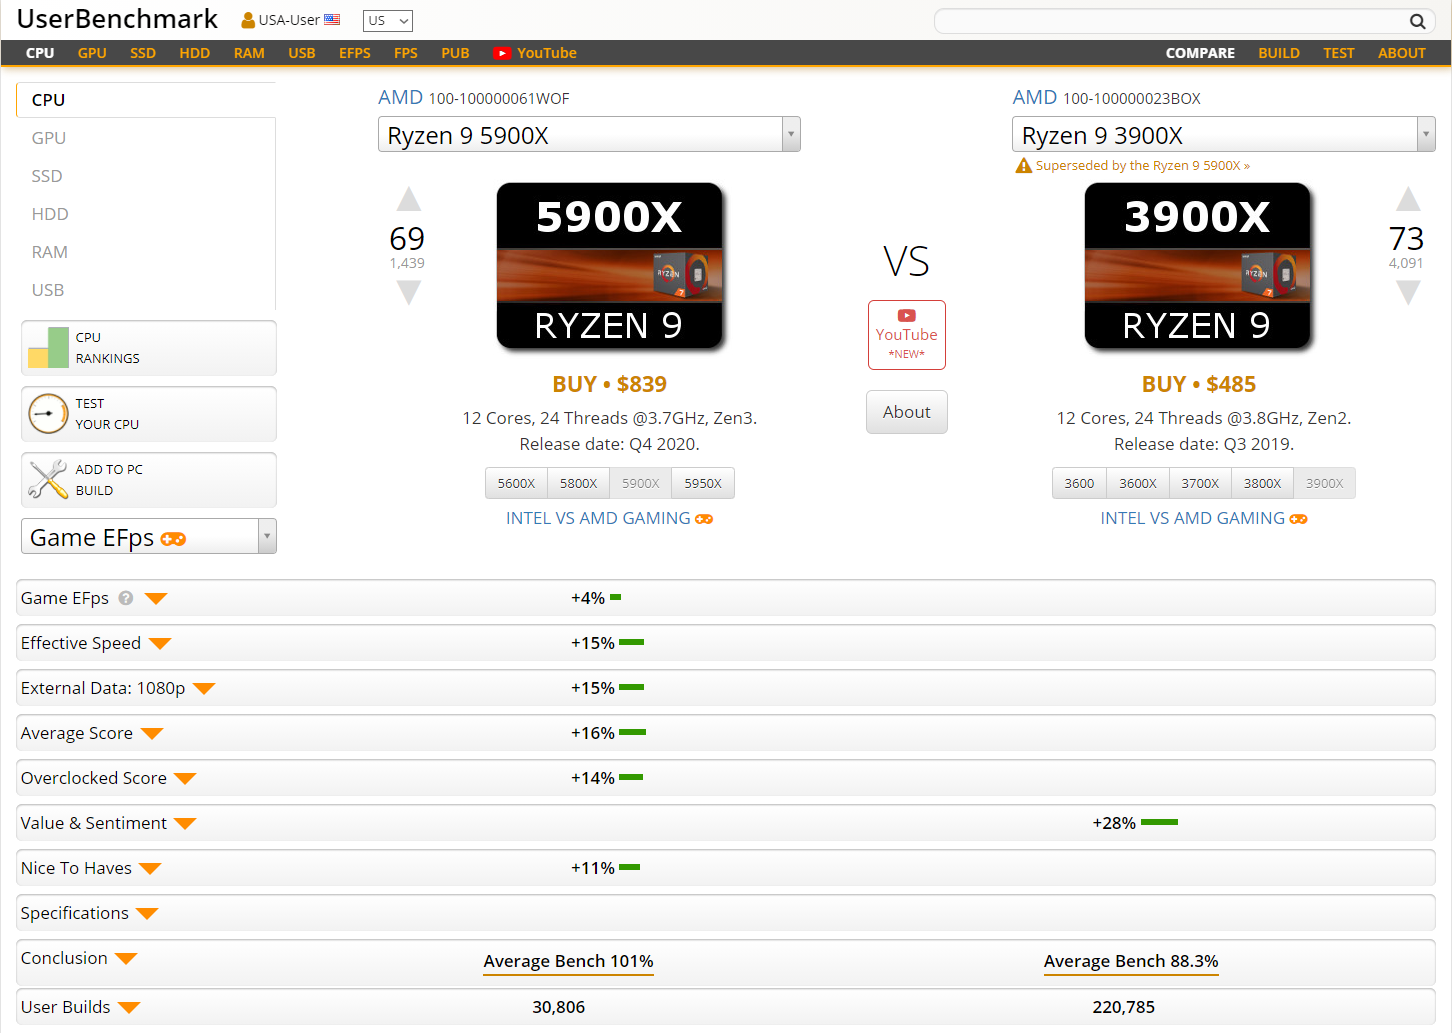Open Intel vs AMD Gaming link under 5900X
The height and width of the screenshot is (1033, 1452).
(609, 518)
